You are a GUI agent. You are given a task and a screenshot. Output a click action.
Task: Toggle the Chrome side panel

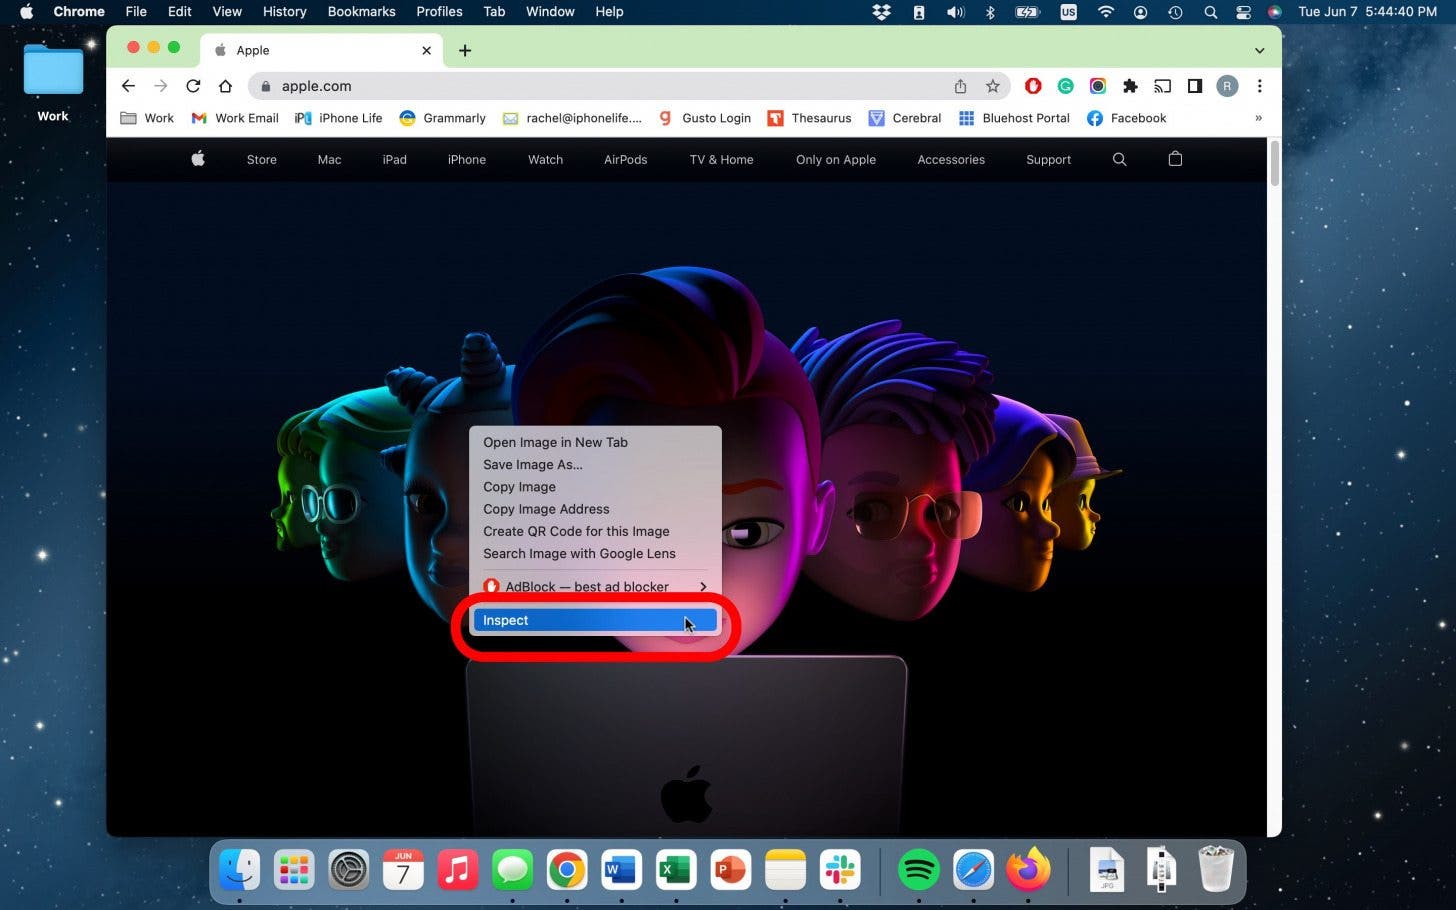(1194, 86)
